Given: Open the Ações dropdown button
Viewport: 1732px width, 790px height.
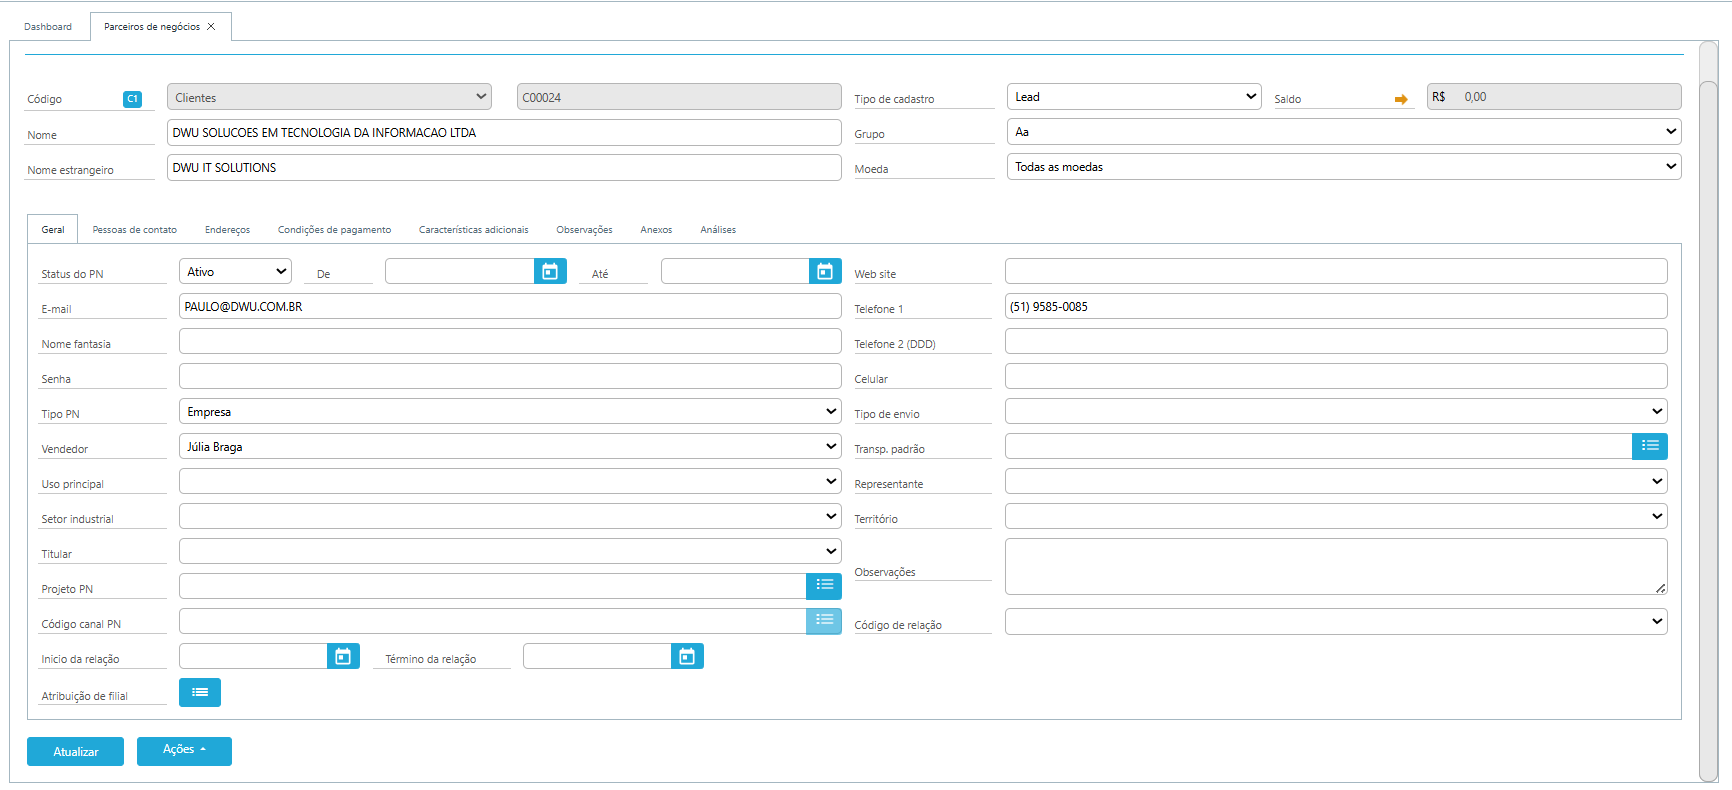Looking at the screenshot, I should coord(184,751).
